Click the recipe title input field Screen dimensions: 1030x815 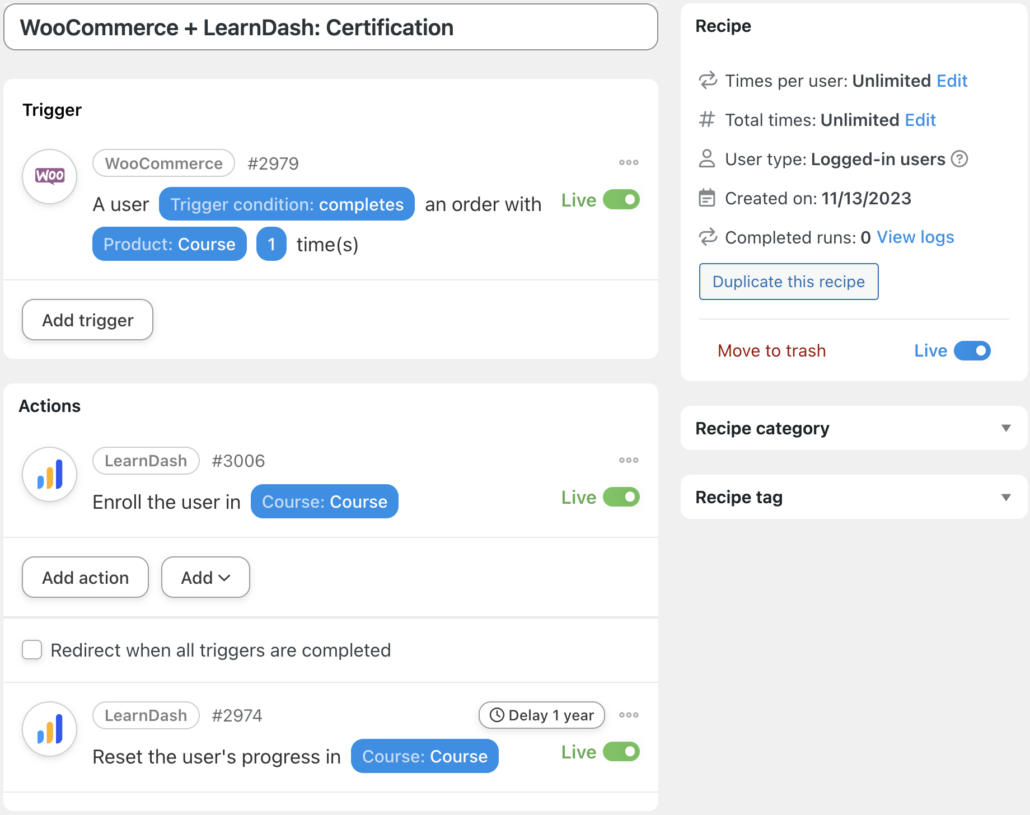pos(330,27)
